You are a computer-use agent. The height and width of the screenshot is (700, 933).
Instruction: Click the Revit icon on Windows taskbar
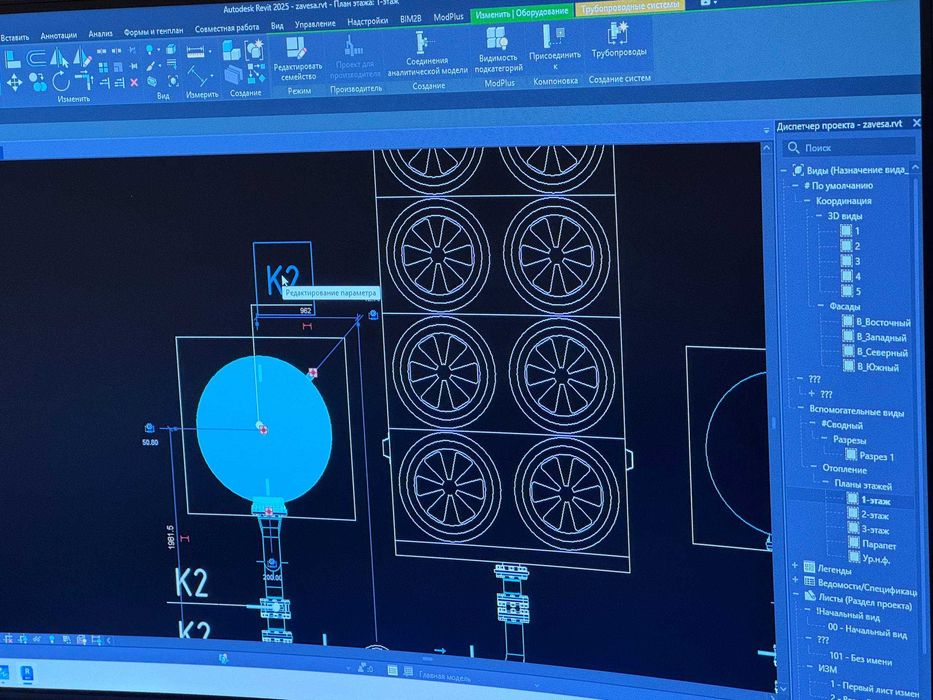[27, 673]
